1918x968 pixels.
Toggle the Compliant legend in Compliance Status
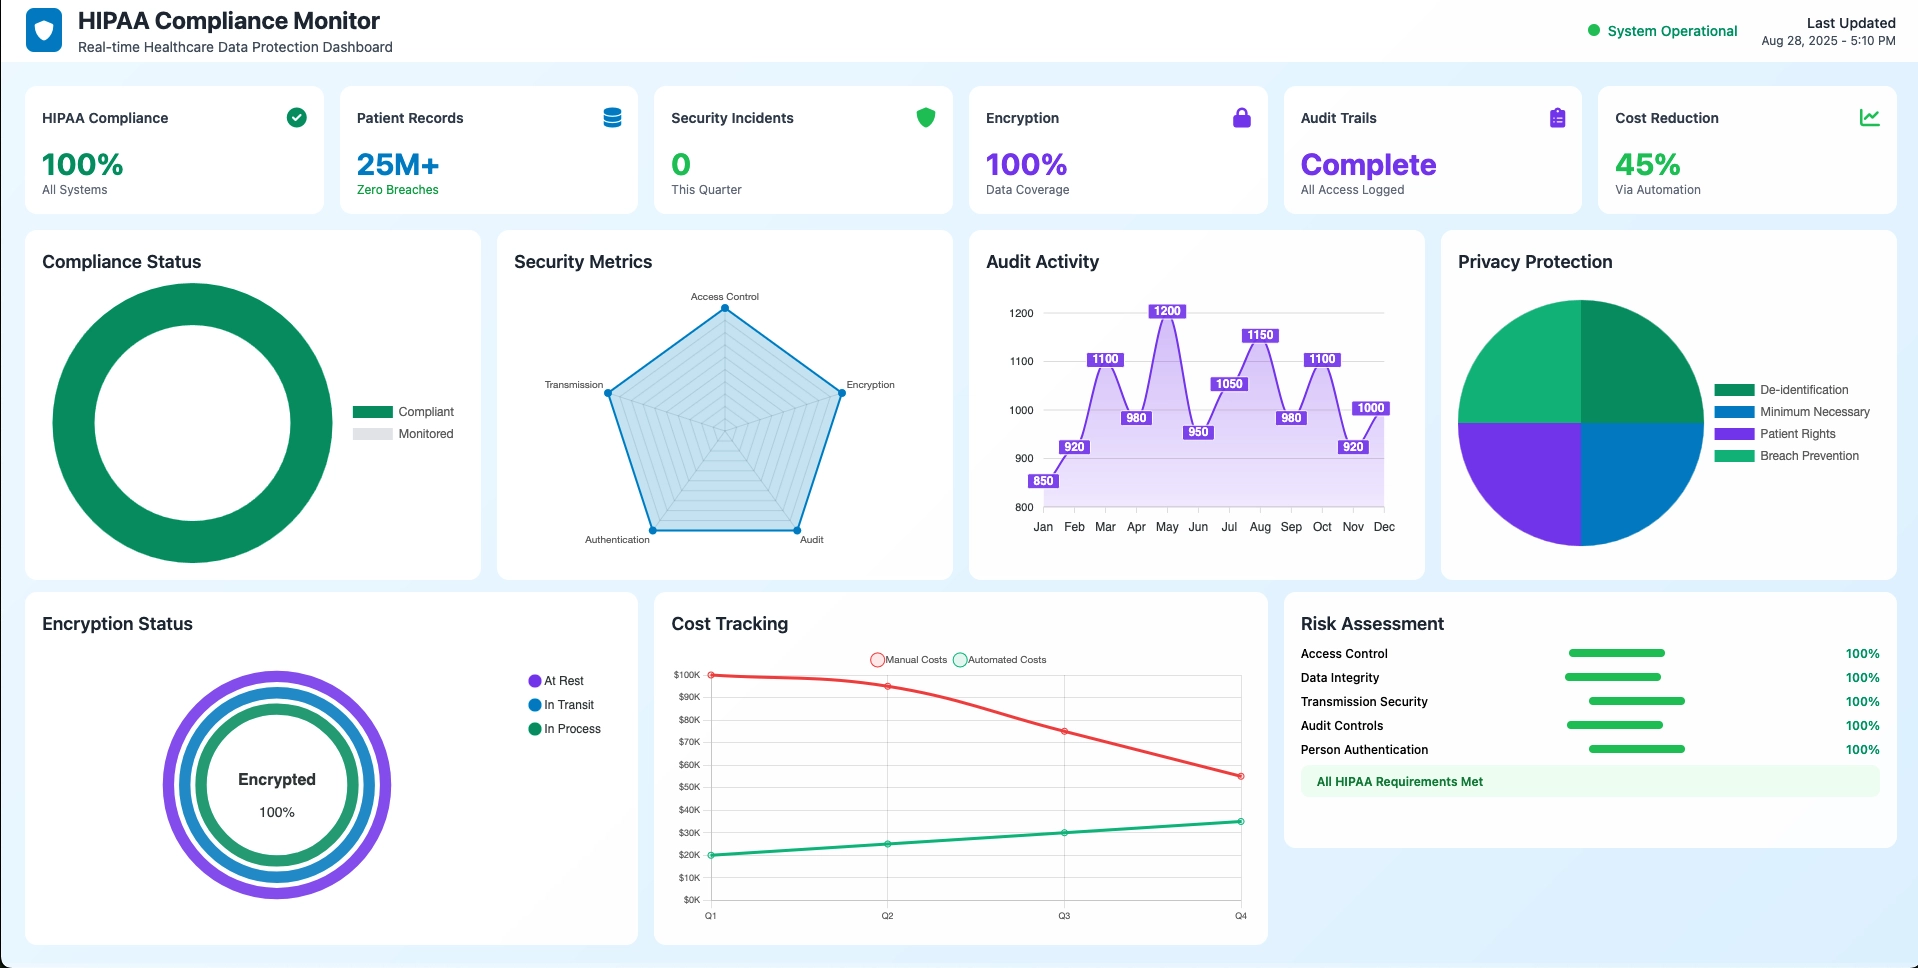click(403, 411)
